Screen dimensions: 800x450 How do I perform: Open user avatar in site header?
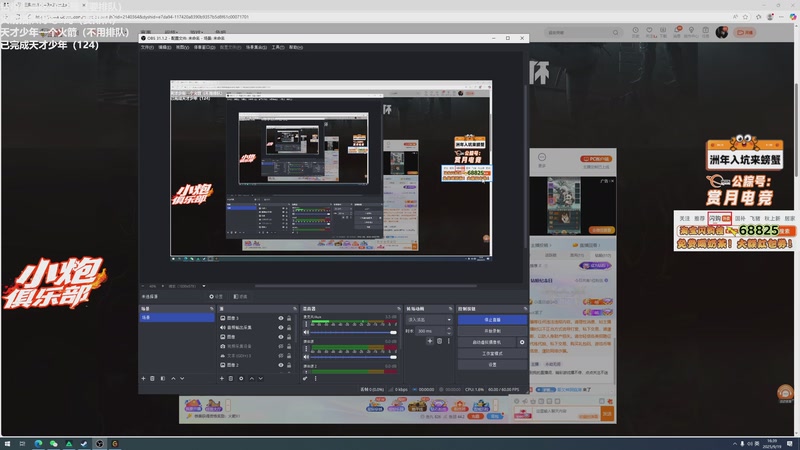(721, 32)
